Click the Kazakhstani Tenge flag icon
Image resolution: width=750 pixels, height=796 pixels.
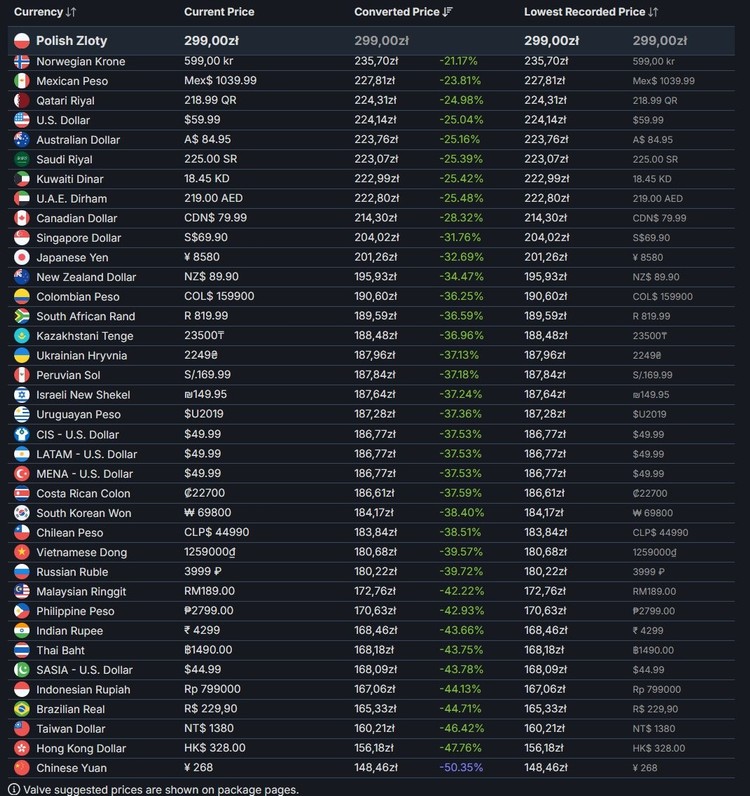coord(22,336)
